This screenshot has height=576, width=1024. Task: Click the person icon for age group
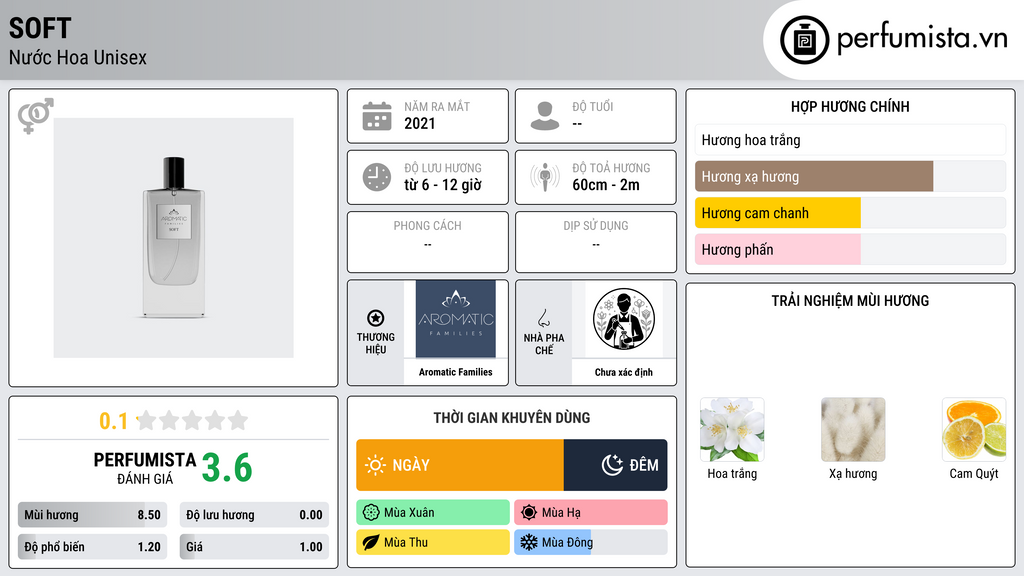[545, 116]
